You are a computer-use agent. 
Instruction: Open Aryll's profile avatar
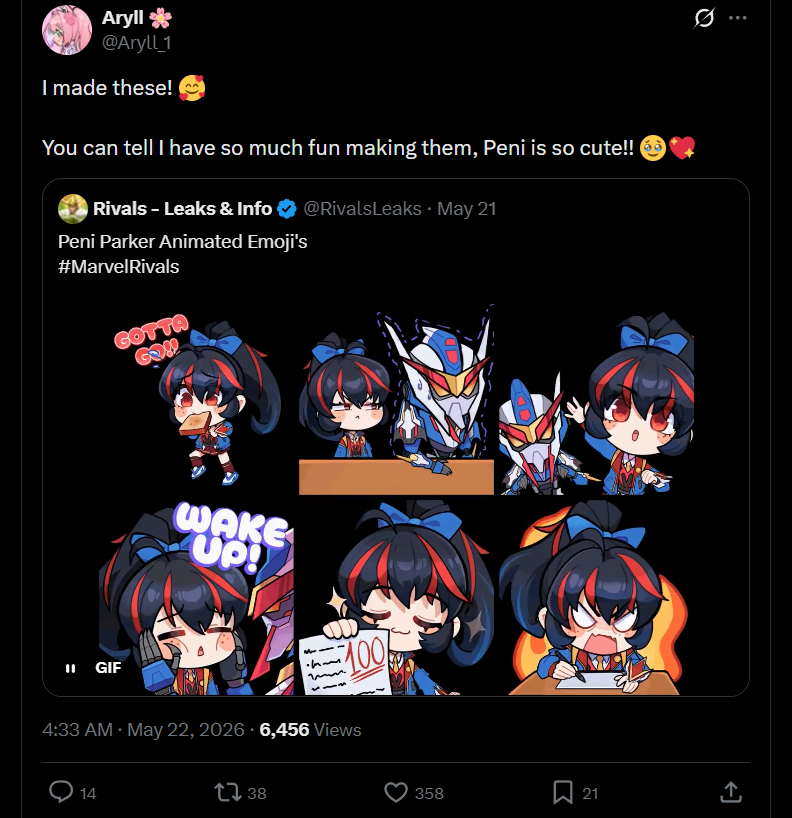click(67, 30)
